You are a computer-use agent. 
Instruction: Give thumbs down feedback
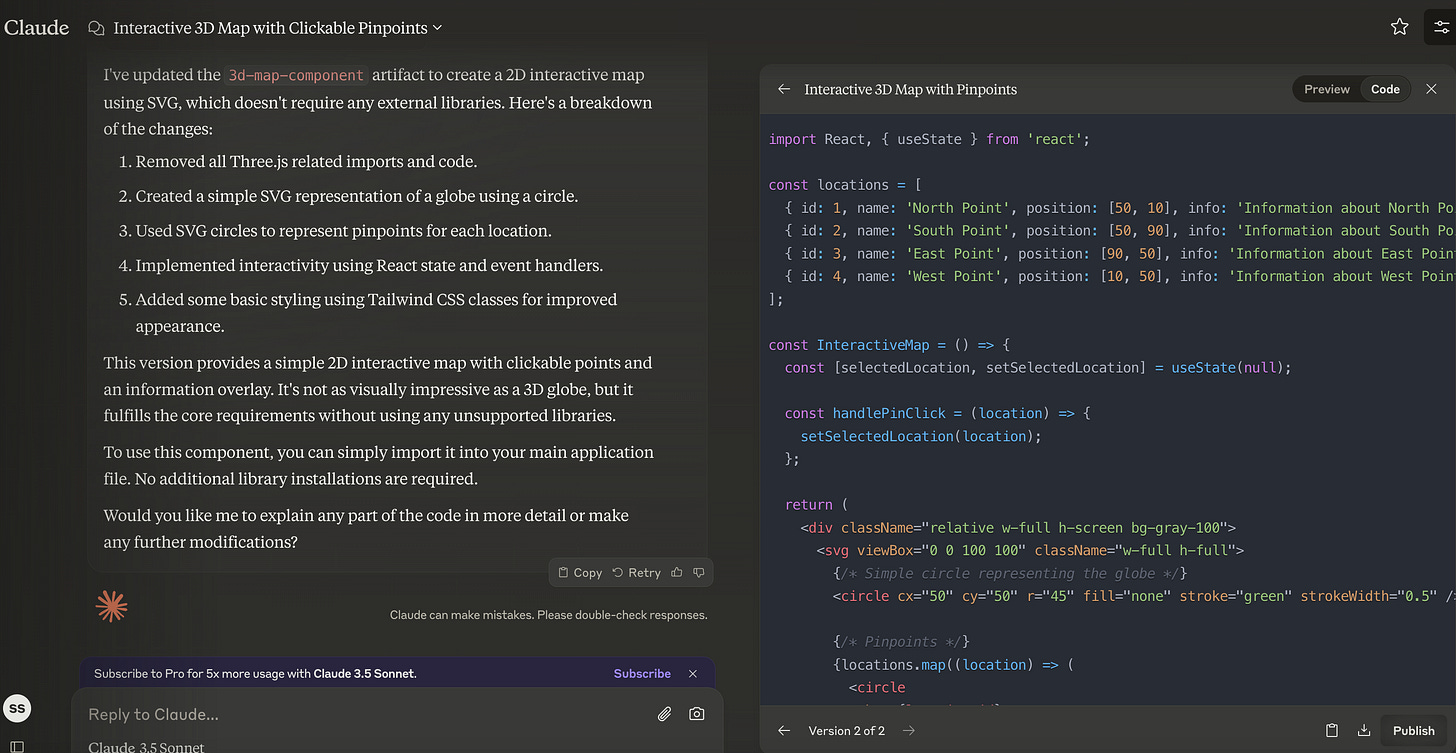tap(698, 572)
